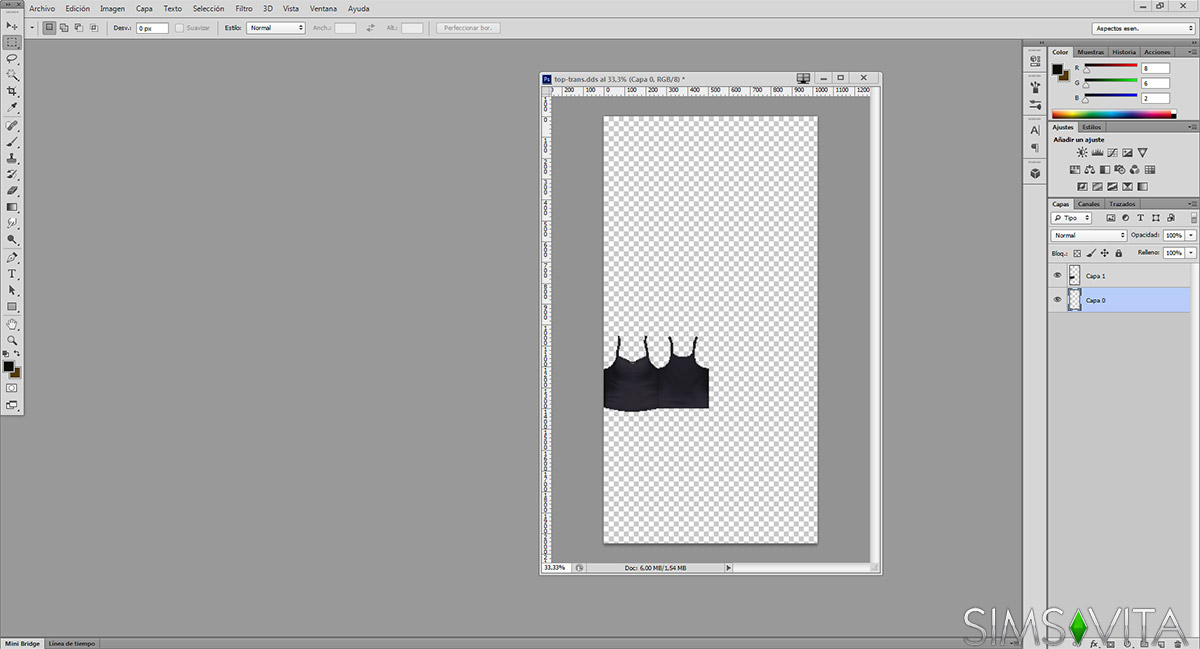
Task: Select the Brush tool
Action: click(12, 142)
